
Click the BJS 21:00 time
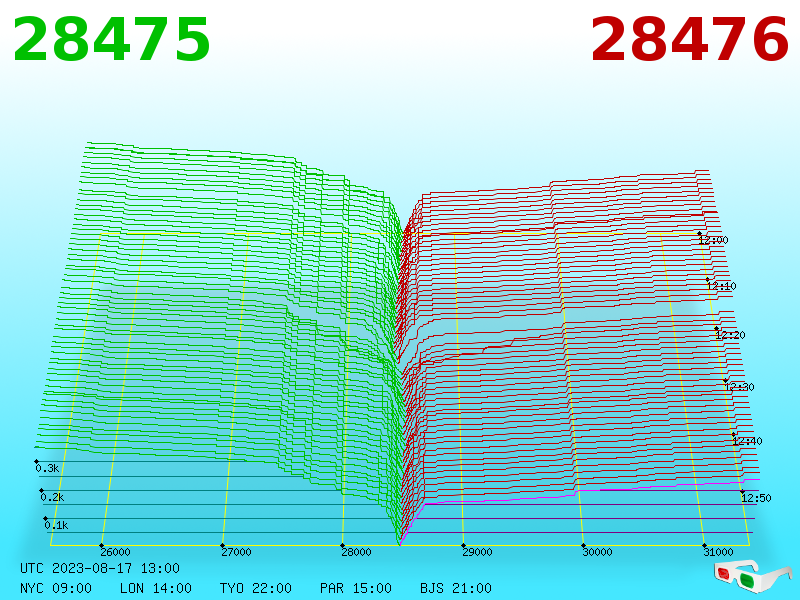click(456, 588)
